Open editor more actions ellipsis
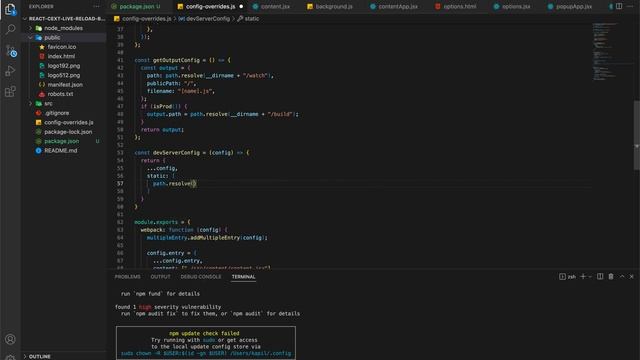This screenshot has width=640, height=360. [631, 6]
